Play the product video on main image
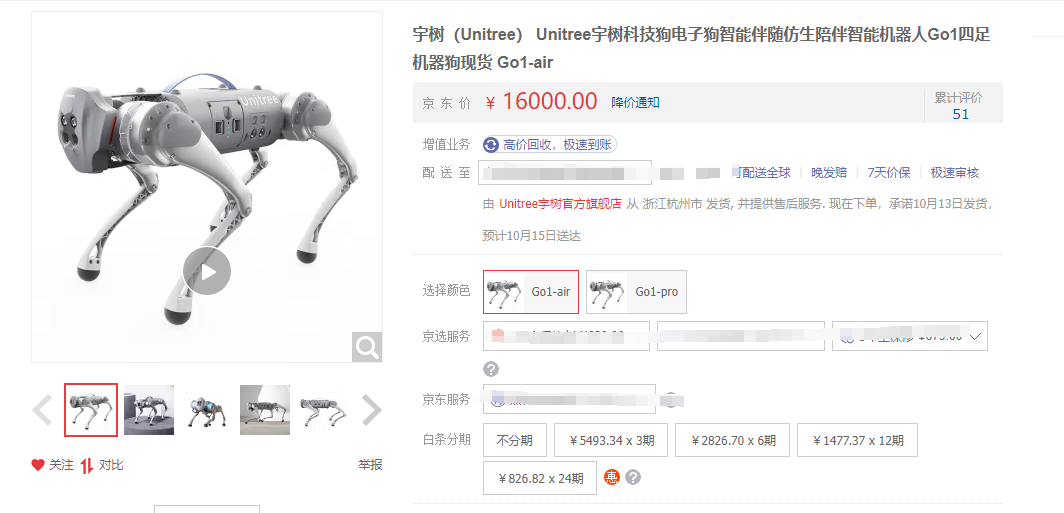The width and height of the screenshot is (1064, 513). click(207, 271)
